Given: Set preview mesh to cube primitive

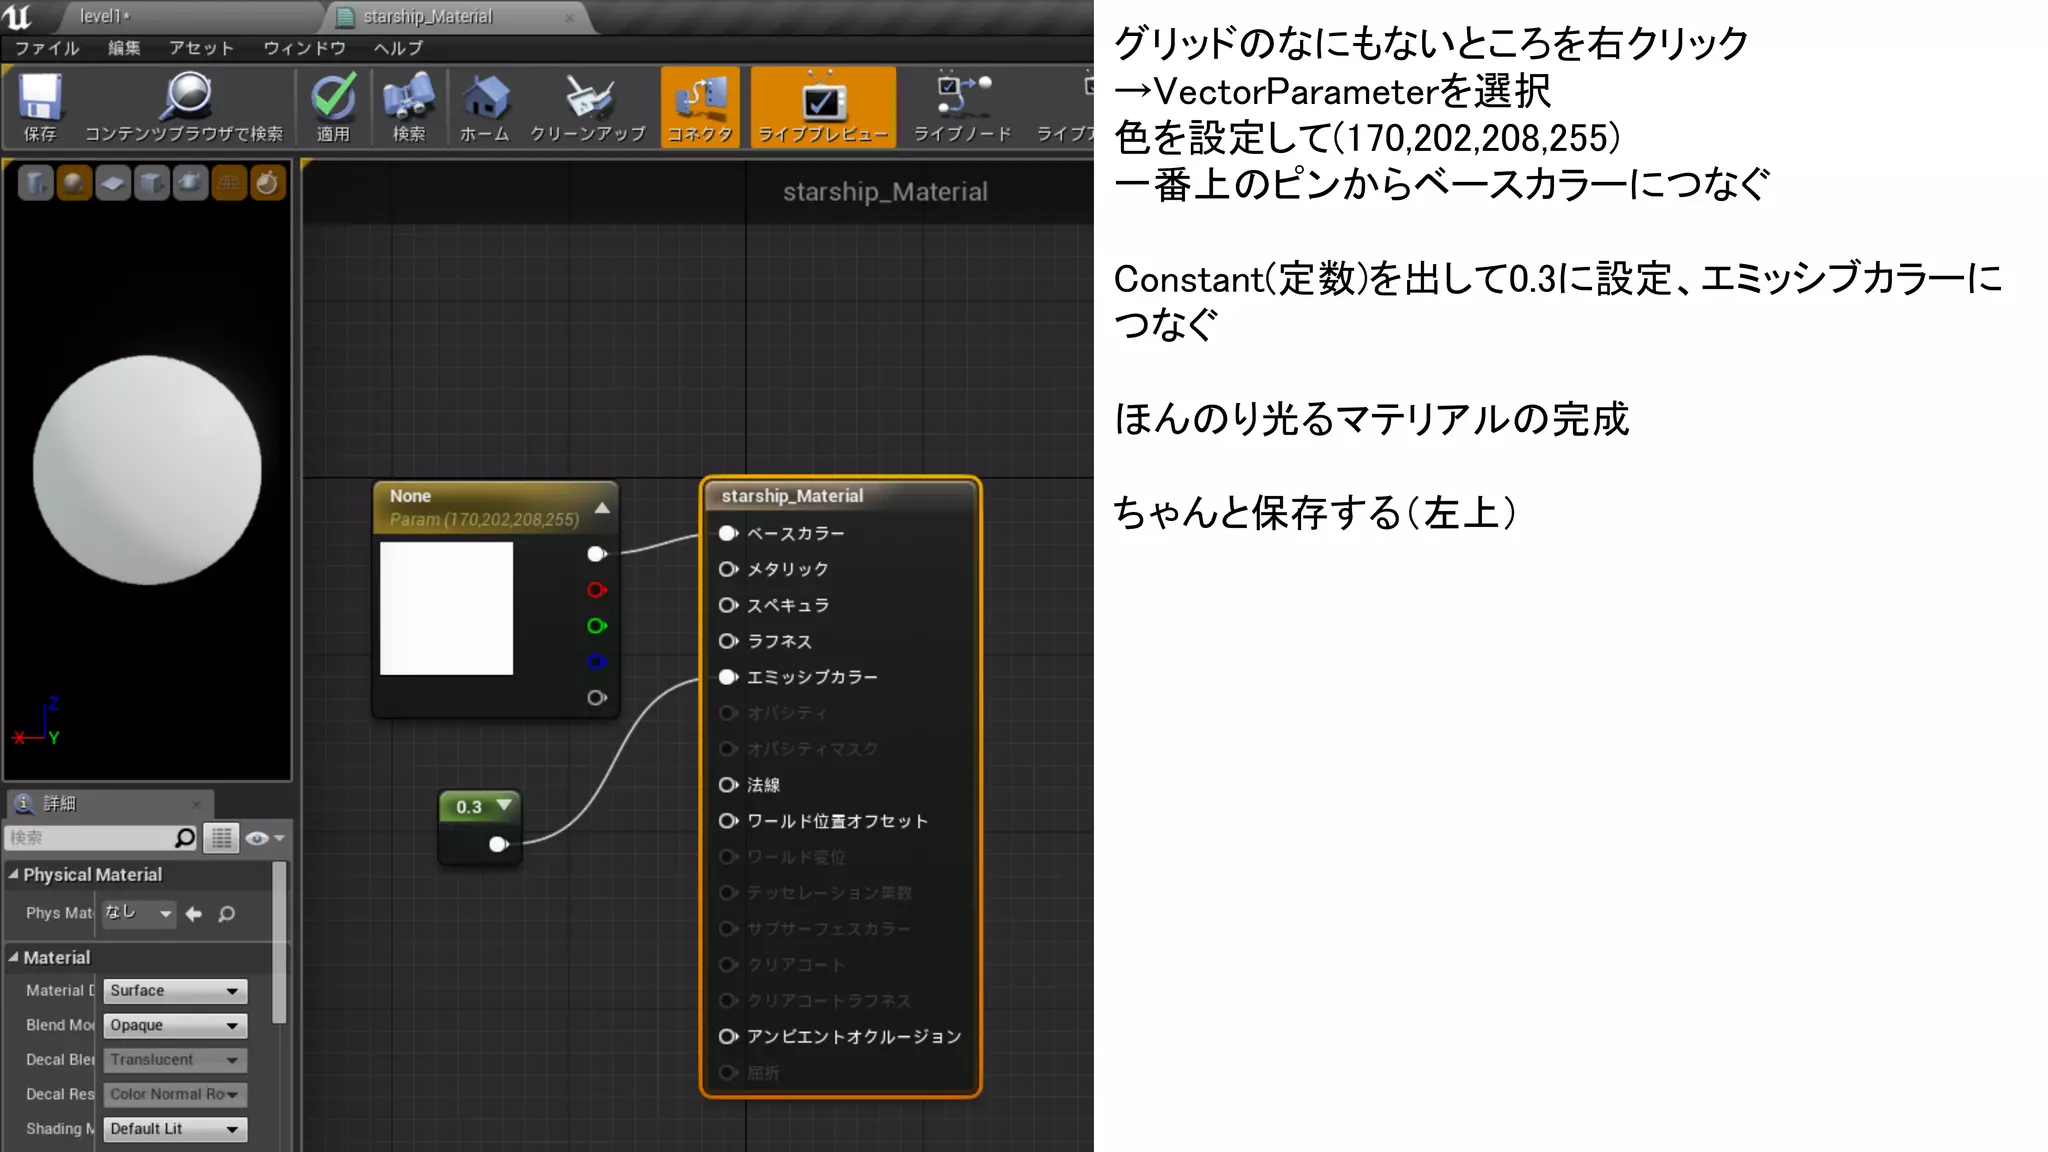Looking at the screenshot, I should [x=151, y=183].
